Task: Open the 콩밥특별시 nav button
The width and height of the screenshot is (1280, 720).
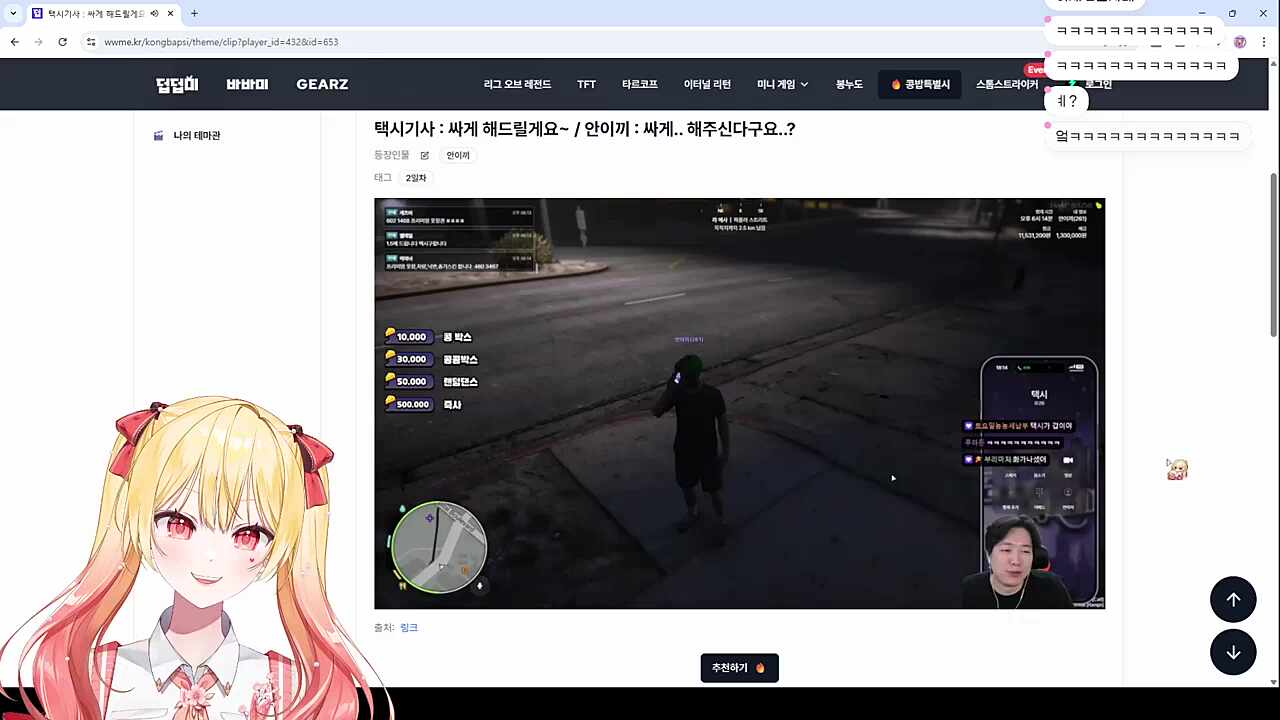Action: [x=920, y=84]
